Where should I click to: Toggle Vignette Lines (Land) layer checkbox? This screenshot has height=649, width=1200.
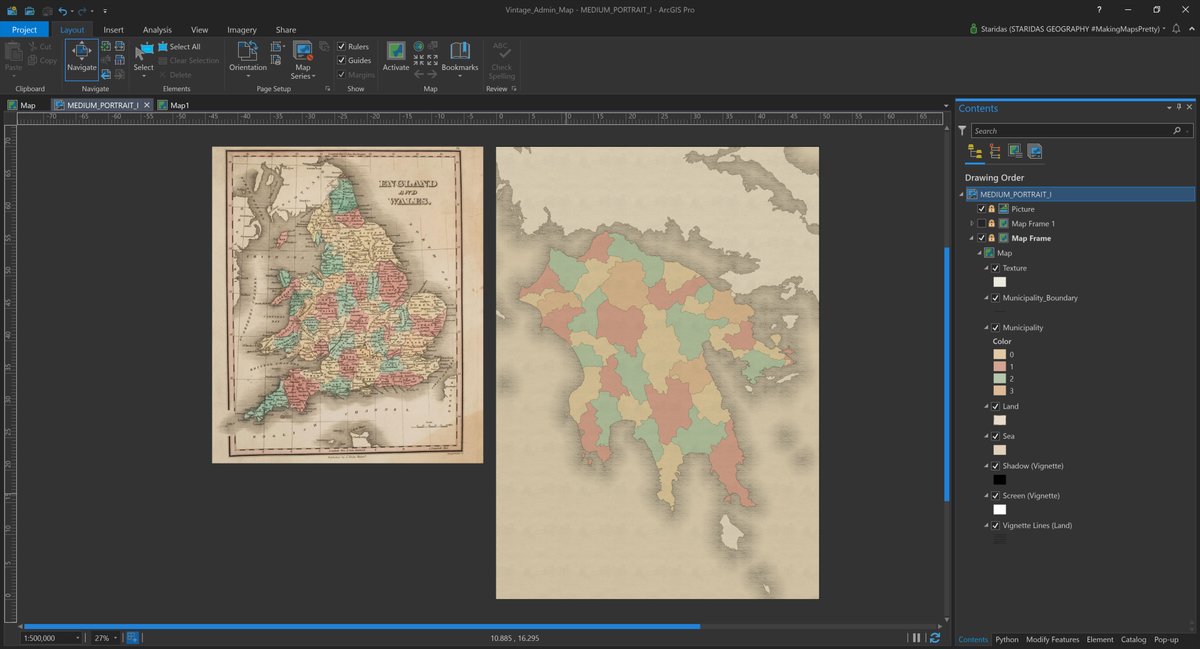tap(996, 525)
